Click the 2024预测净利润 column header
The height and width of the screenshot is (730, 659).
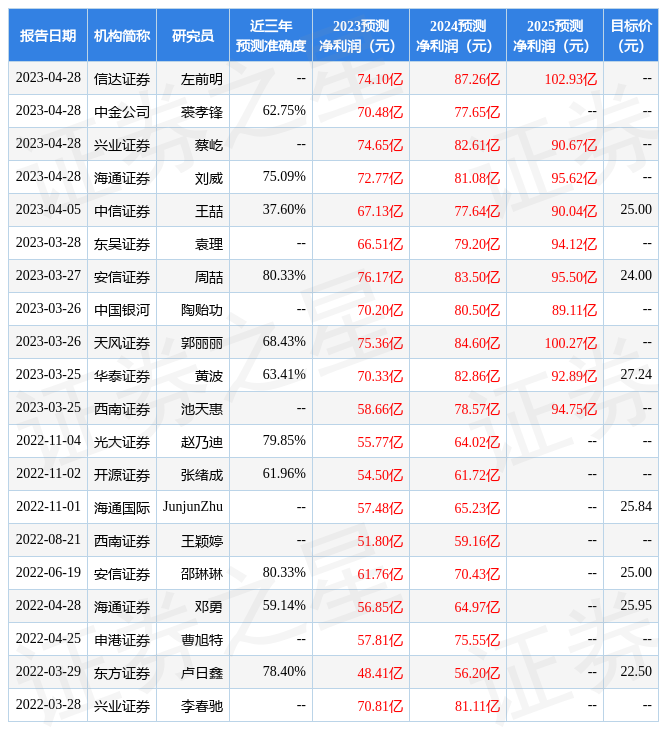pos(458,35)
